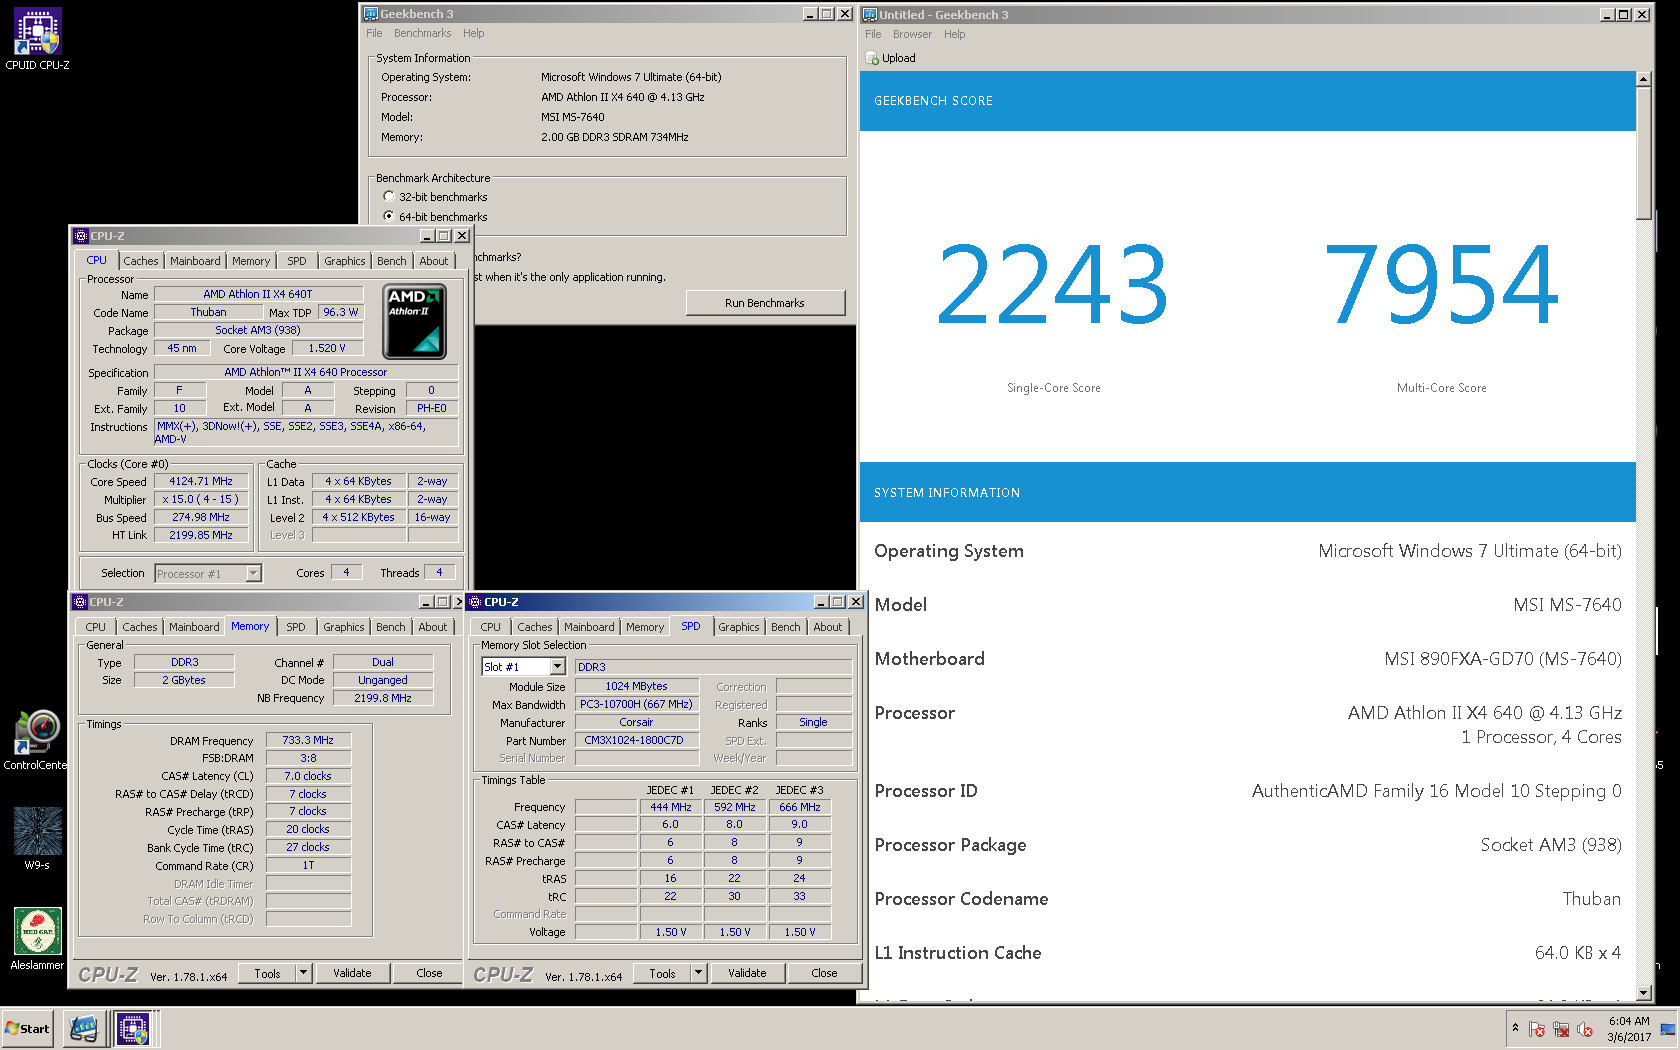The height and width of the screenshot is (1050, 1680).
Task: Click Run Benchmarks button
Action: tap(765, 303)
